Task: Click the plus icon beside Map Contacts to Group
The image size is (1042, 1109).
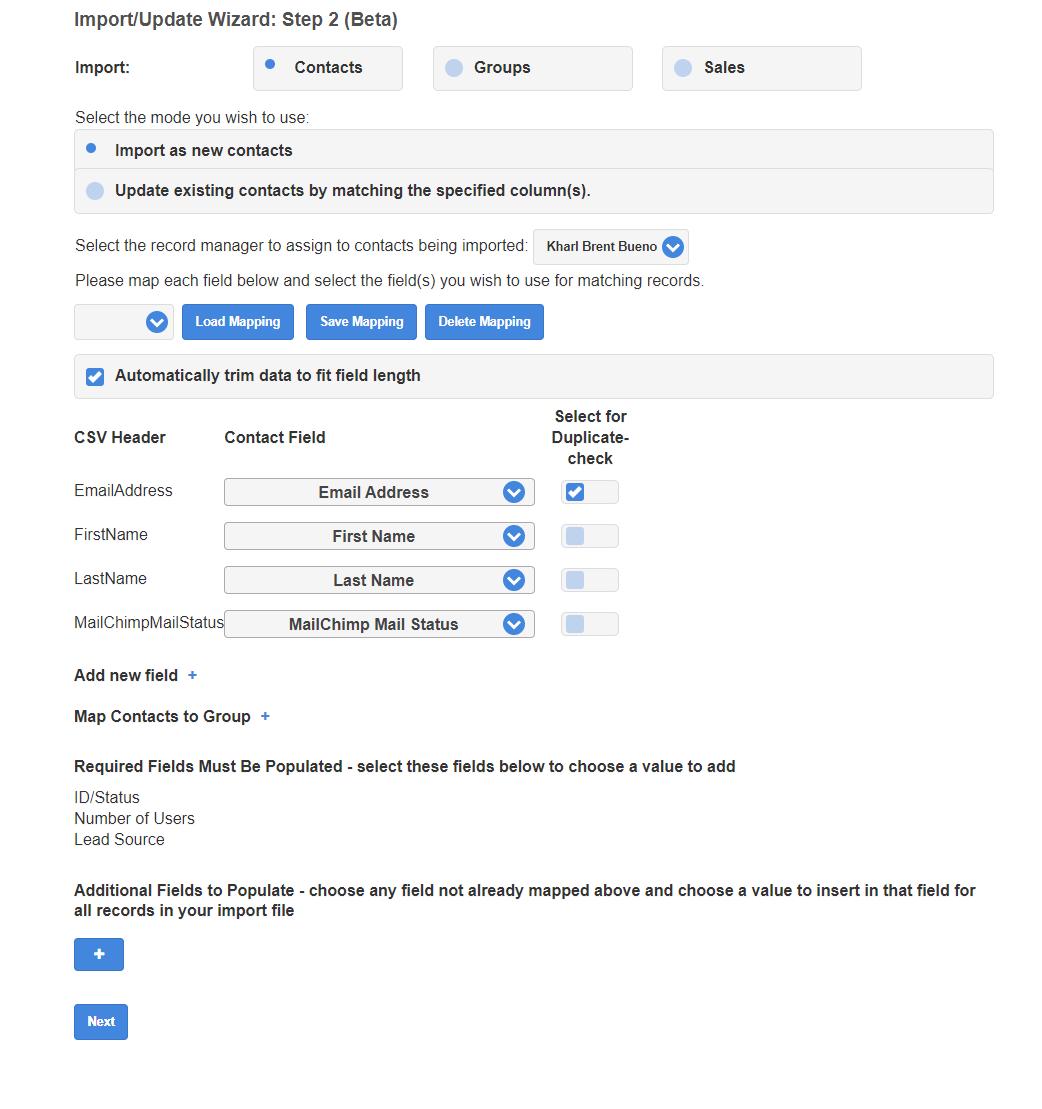Action: click(x=265, y=716)
